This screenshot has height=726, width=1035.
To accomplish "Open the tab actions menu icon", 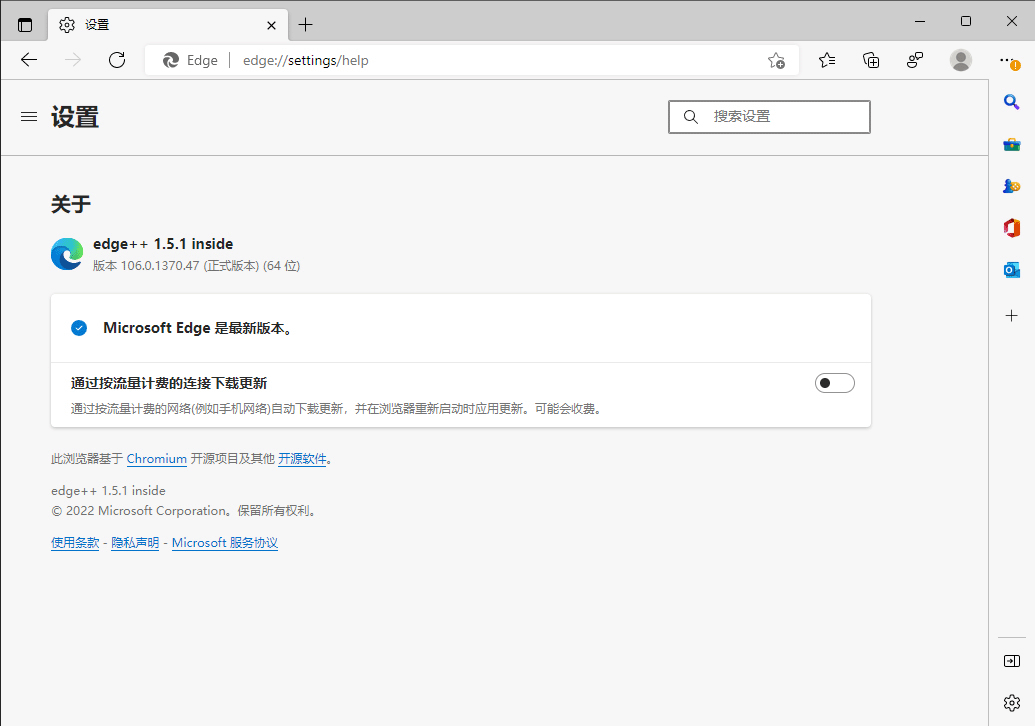I will pos(24,25).
